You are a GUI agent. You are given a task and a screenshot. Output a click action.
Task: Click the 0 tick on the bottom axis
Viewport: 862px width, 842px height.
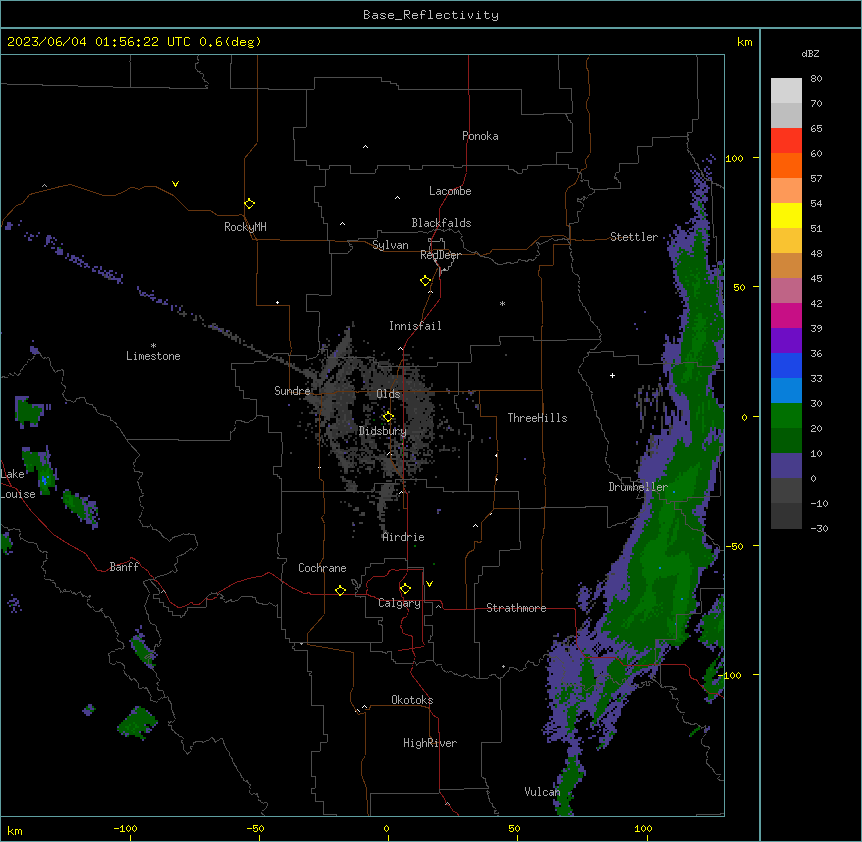tap(386, 829)
